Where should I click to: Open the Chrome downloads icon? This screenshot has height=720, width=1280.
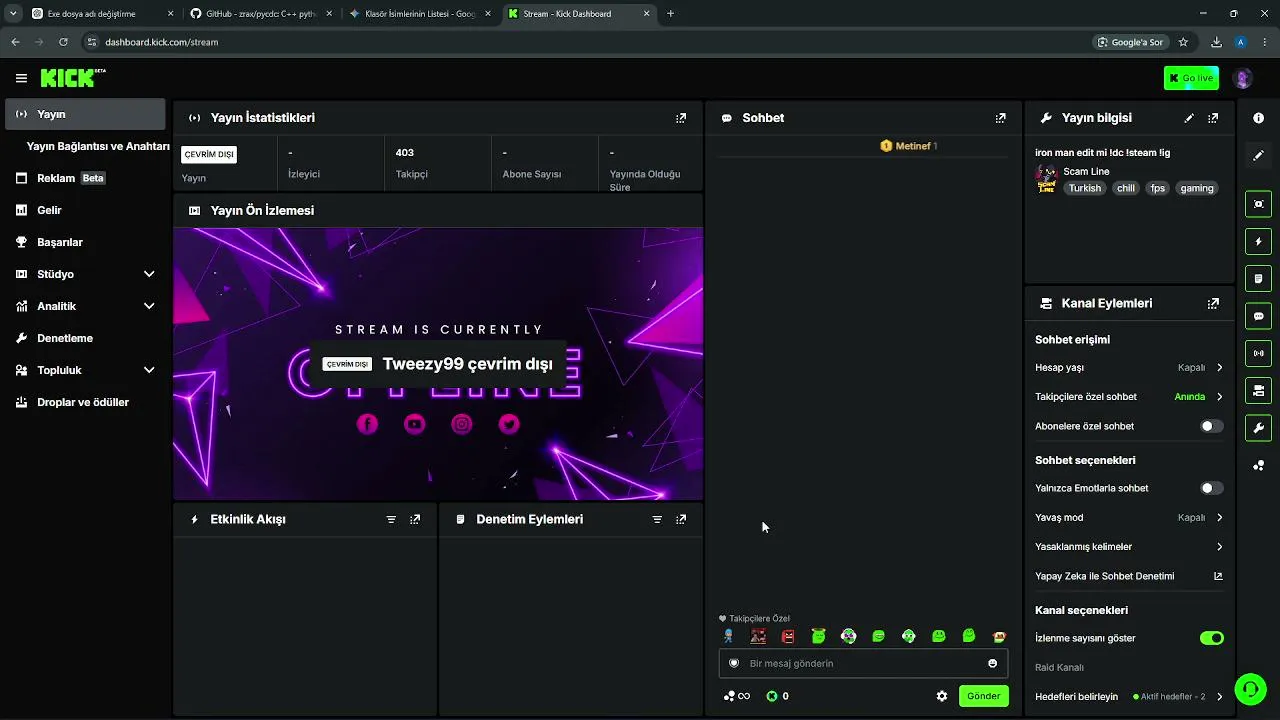[x=1216, y=42]
